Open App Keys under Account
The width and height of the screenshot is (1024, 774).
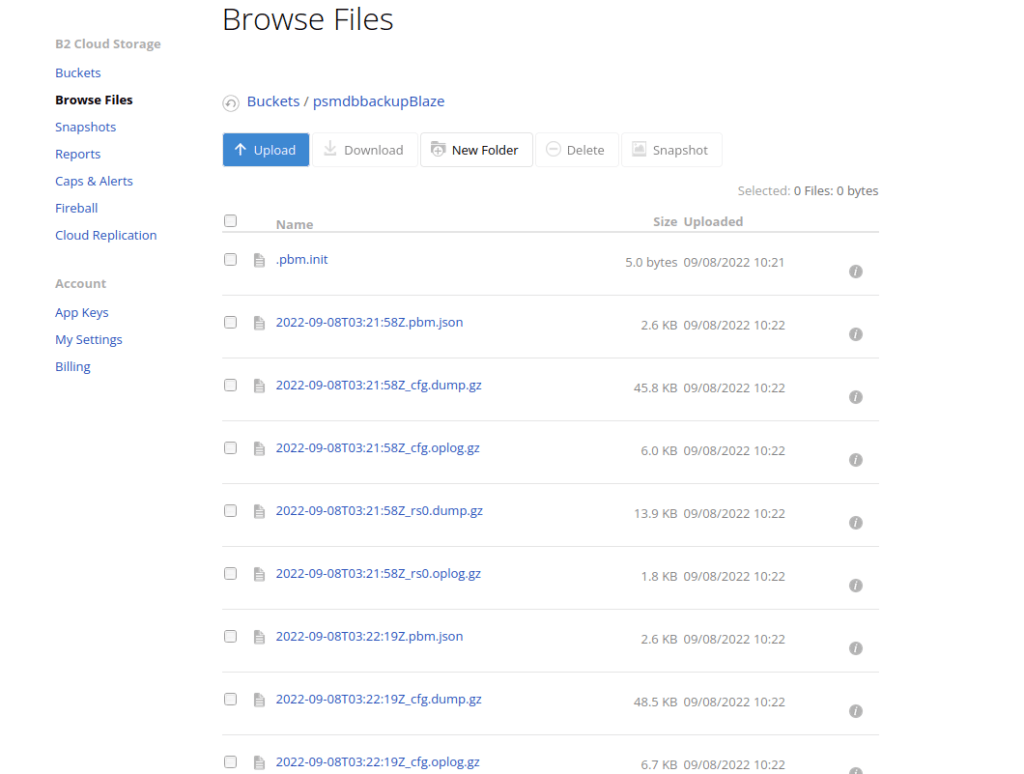(x=82, y=312)
